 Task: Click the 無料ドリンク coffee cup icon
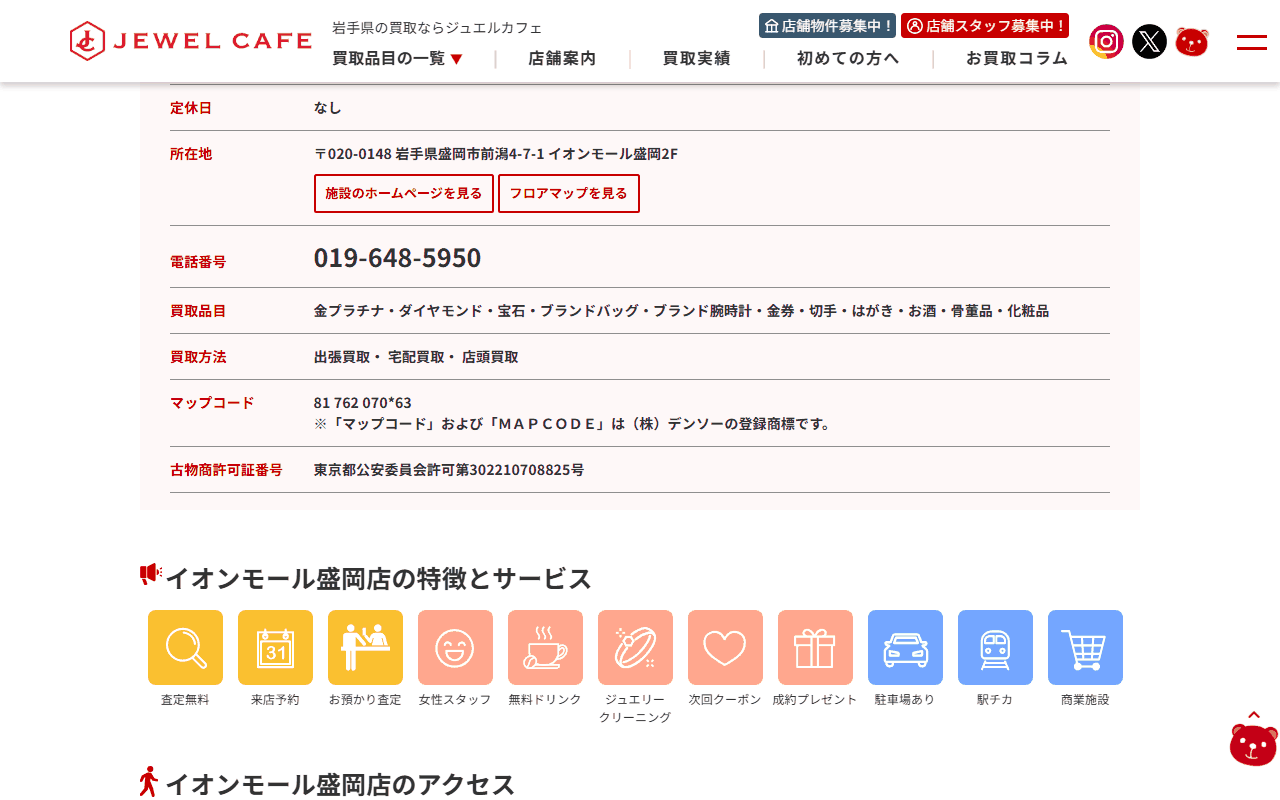[x=545, y=648]
